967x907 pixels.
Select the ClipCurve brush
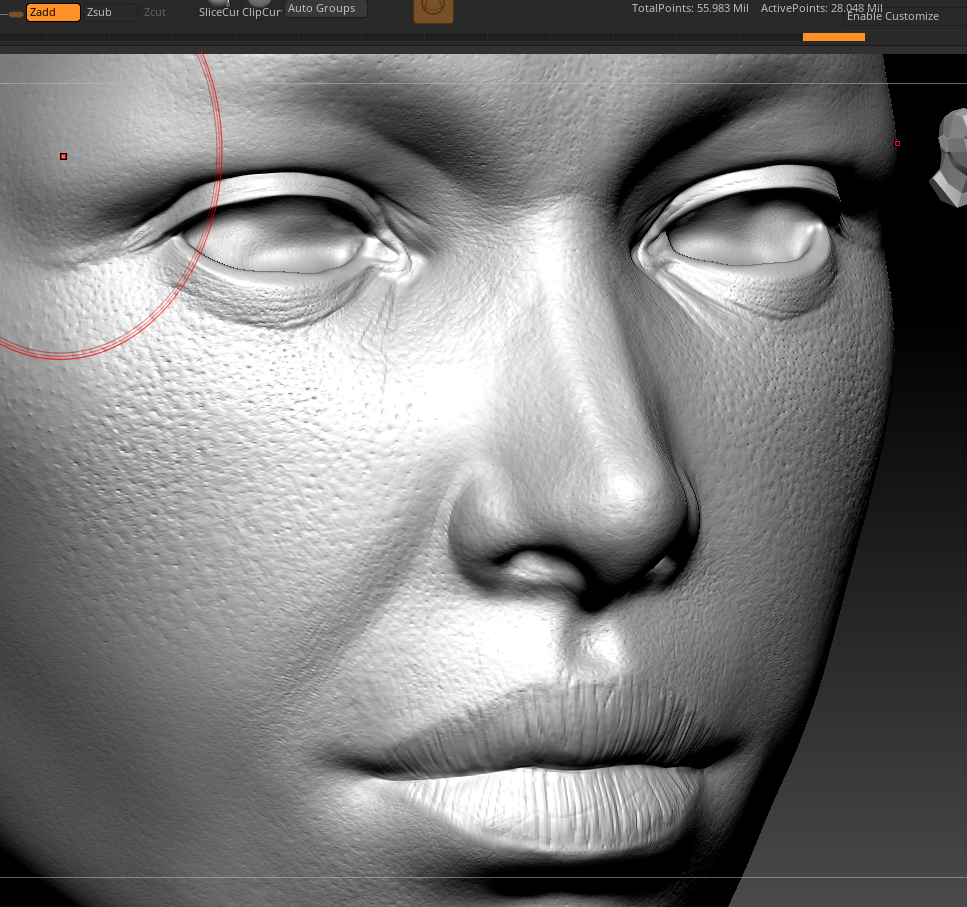click(261, 10)
